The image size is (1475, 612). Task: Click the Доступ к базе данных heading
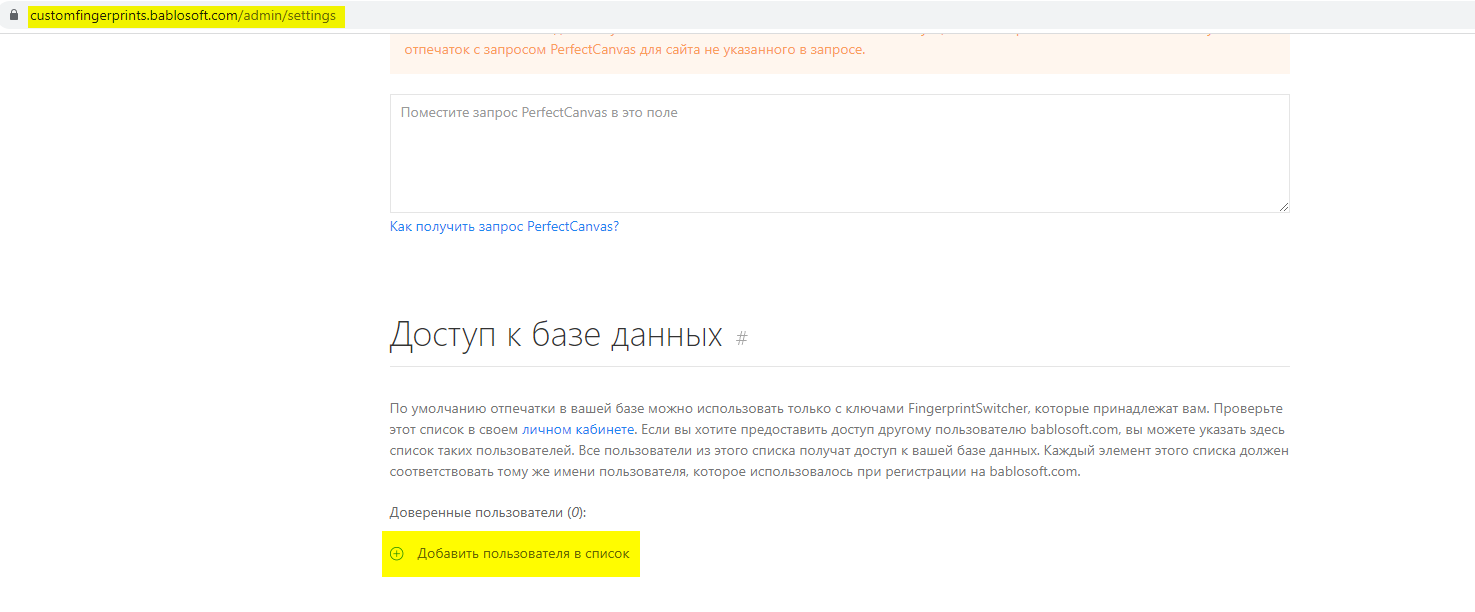click(555, 334)
